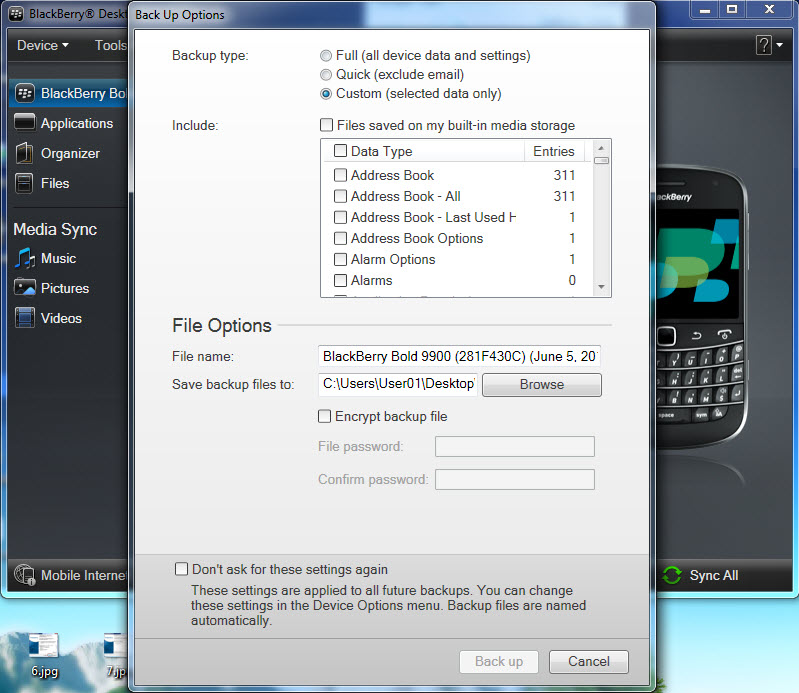
Task: Click the data list scrollbar thumb
Action: click(601, 161)
